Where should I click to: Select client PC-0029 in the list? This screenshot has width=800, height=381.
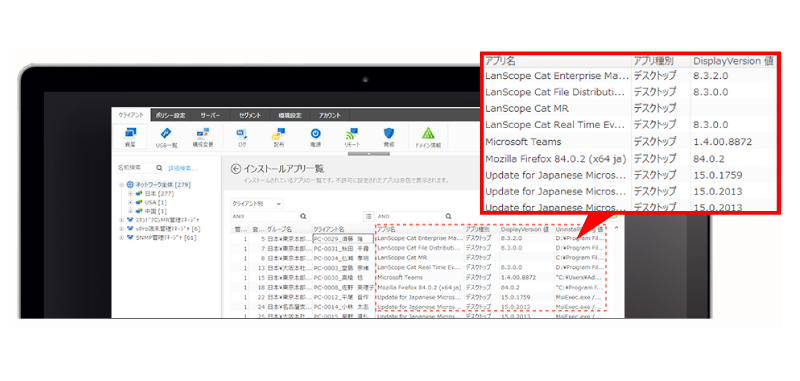click(343, 239)
